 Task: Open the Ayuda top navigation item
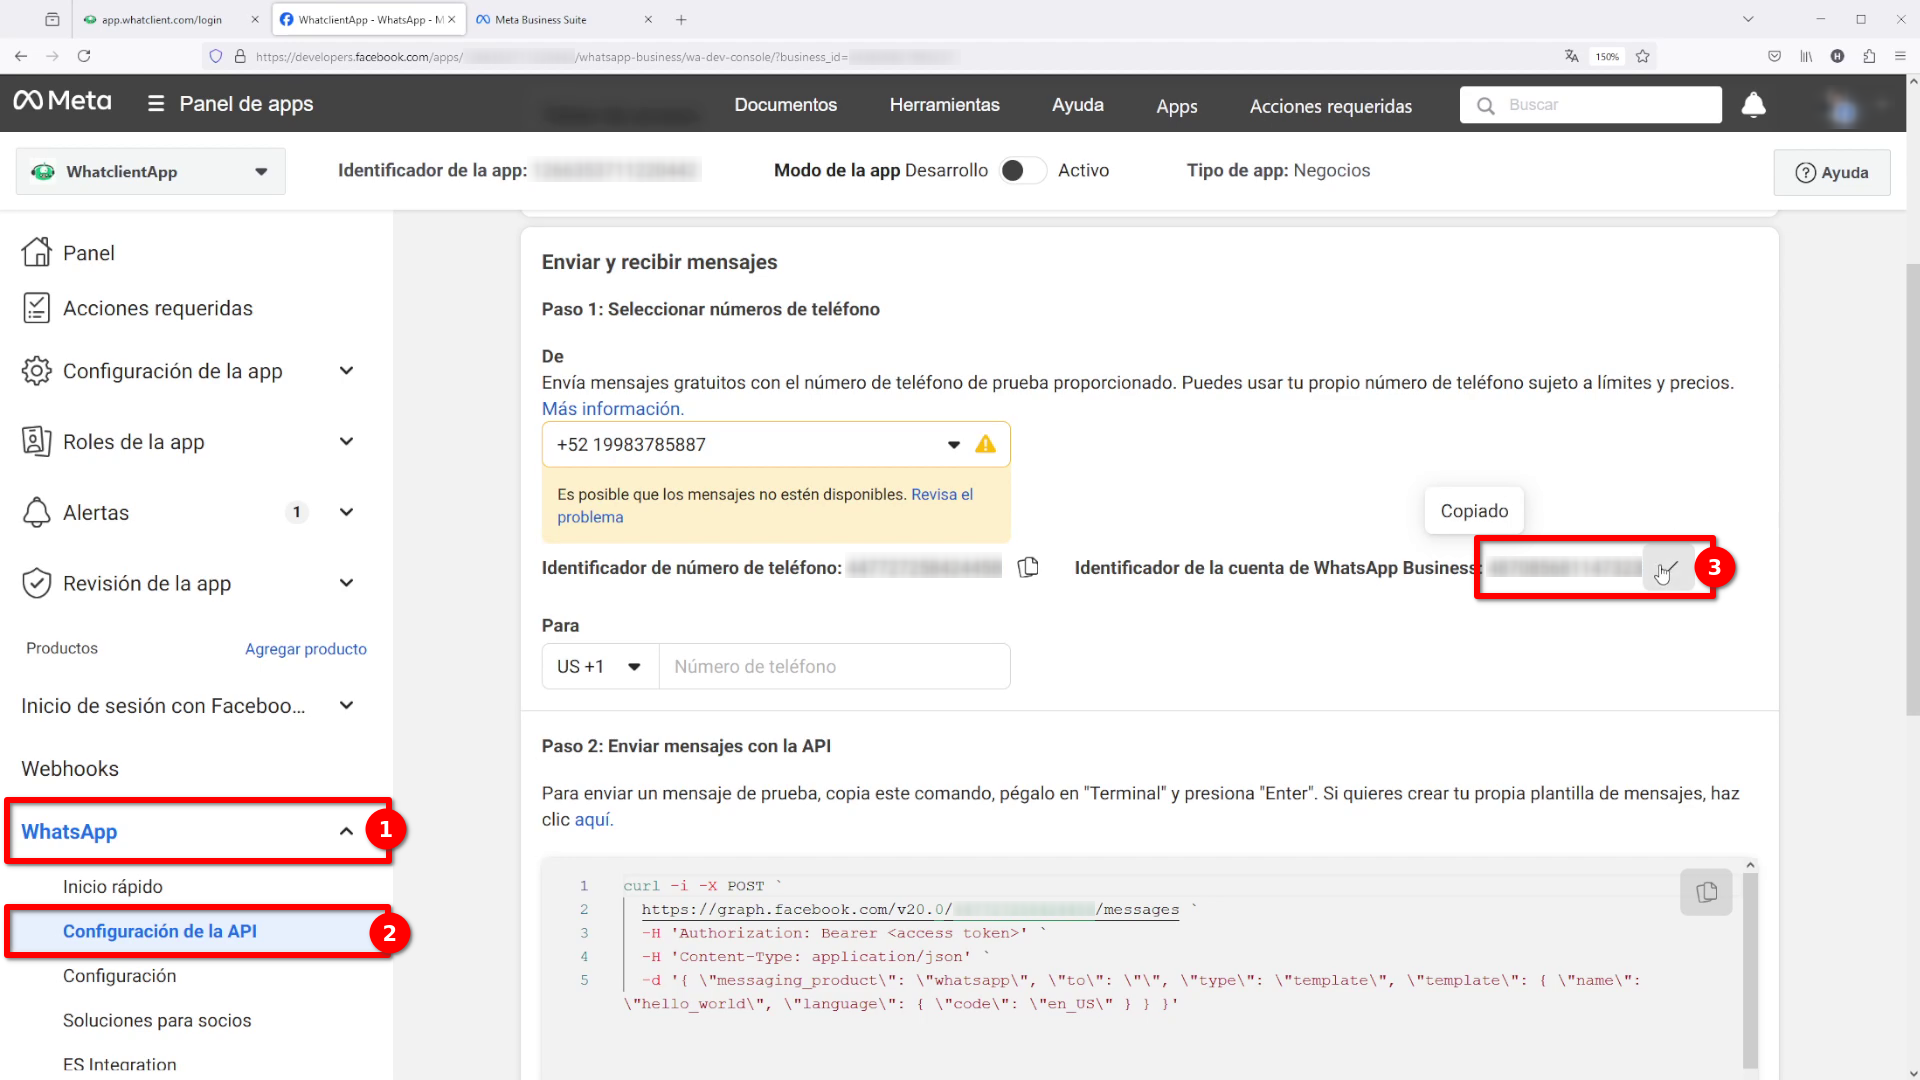pos(1077,105)
